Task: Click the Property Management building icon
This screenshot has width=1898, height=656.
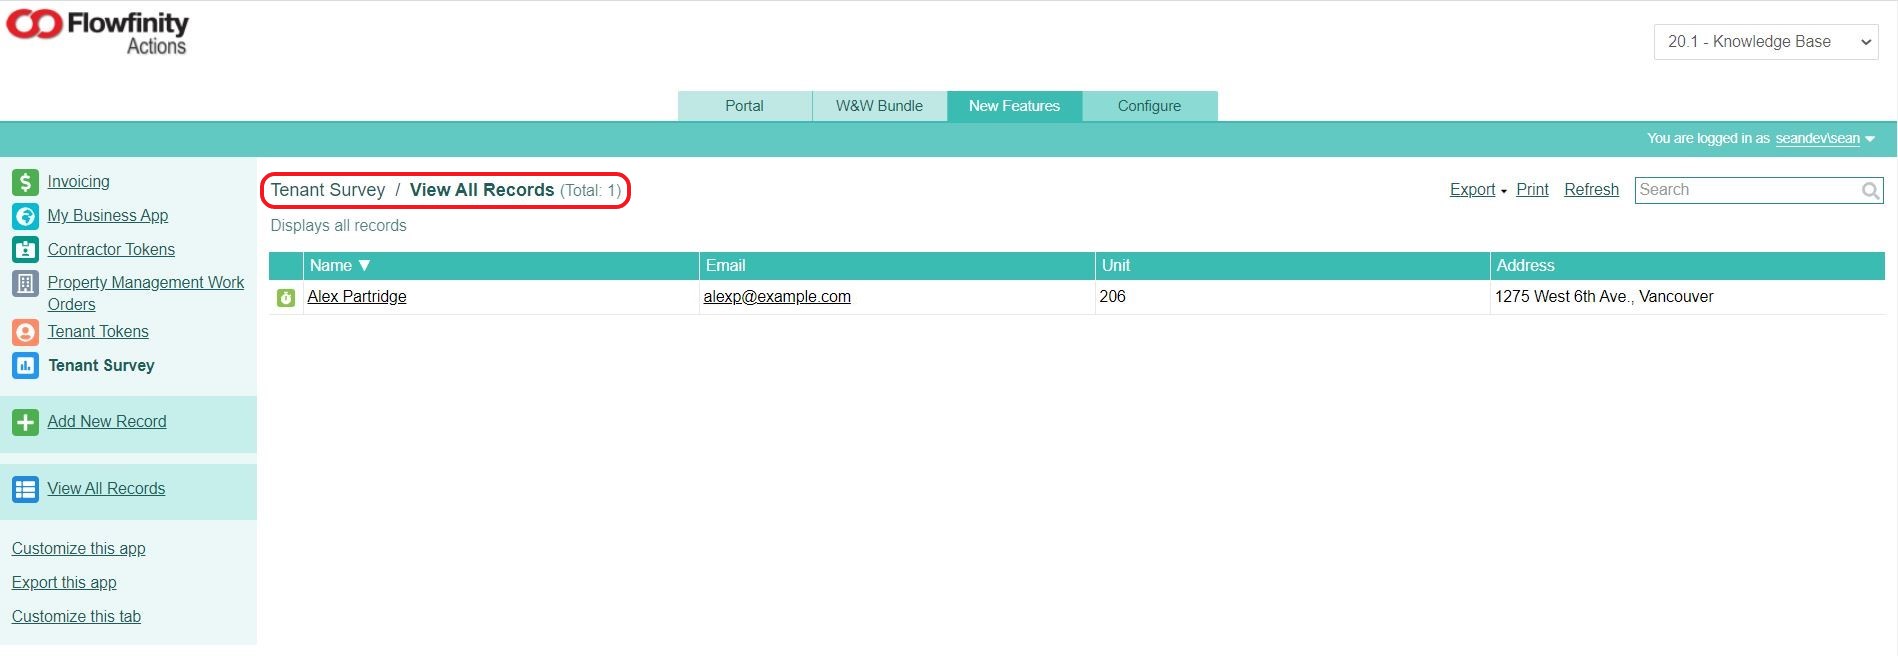Action: [25, 284]
